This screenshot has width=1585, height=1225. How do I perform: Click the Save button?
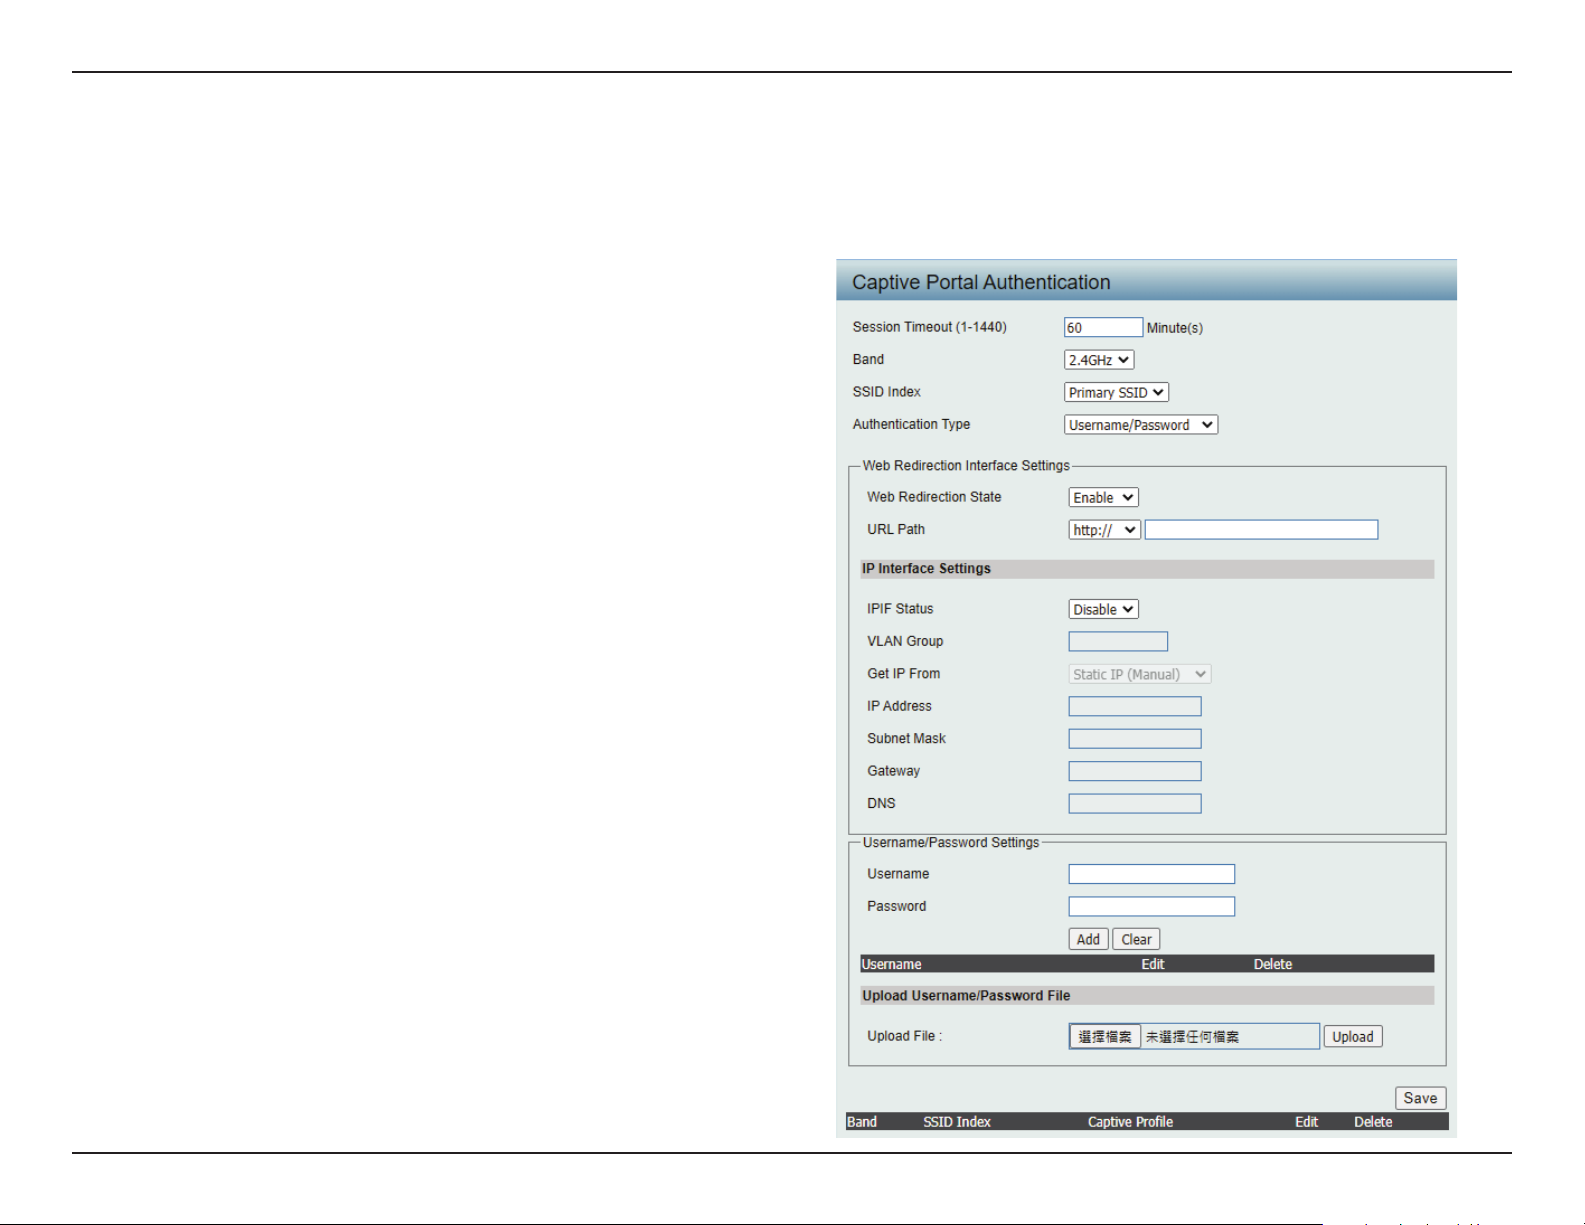pyautogui.click(x=1421, y=1099)
